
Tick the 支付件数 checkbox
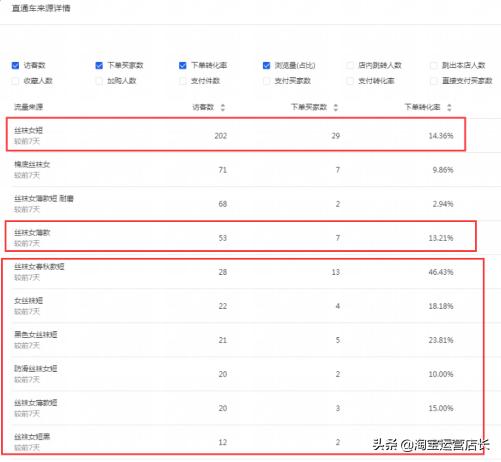tap(183, 81)
